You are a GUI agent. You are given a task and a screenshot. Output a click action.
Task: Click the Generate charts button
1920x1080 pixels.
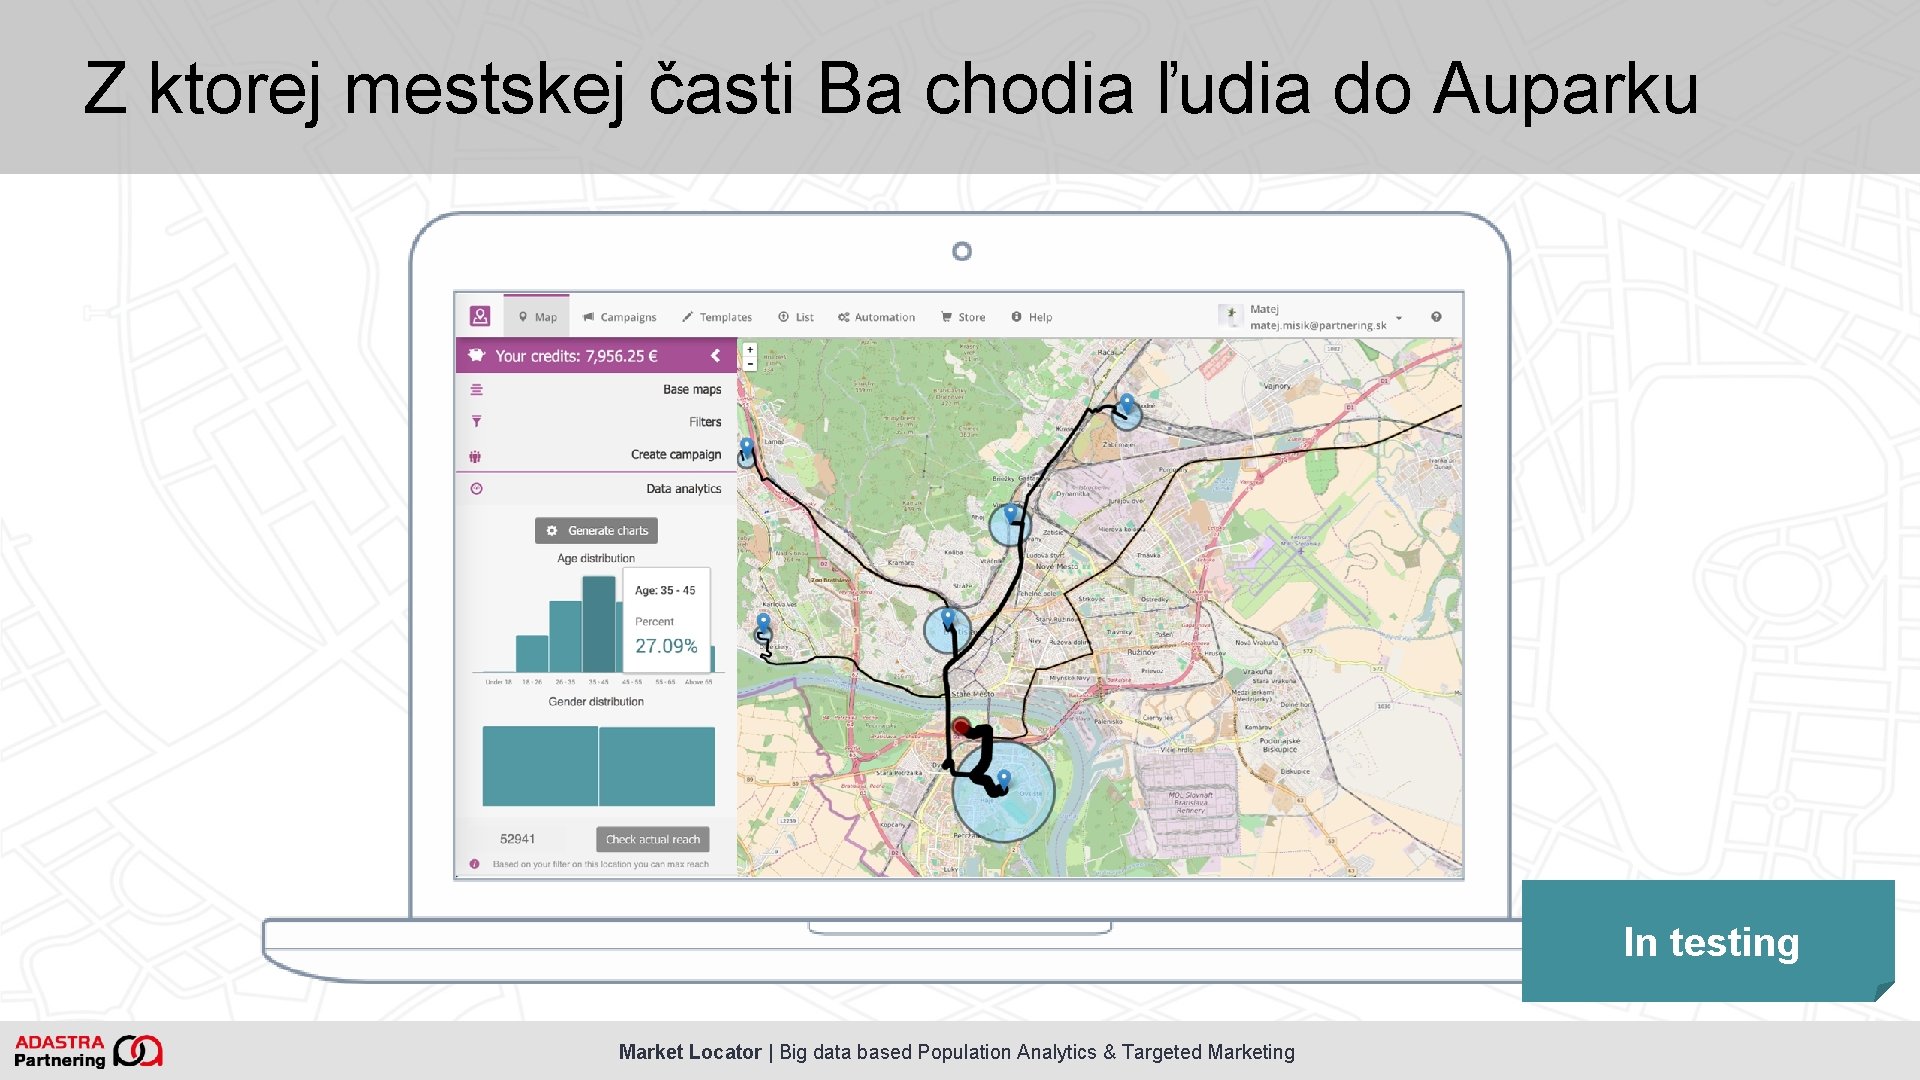pos(596,529)
